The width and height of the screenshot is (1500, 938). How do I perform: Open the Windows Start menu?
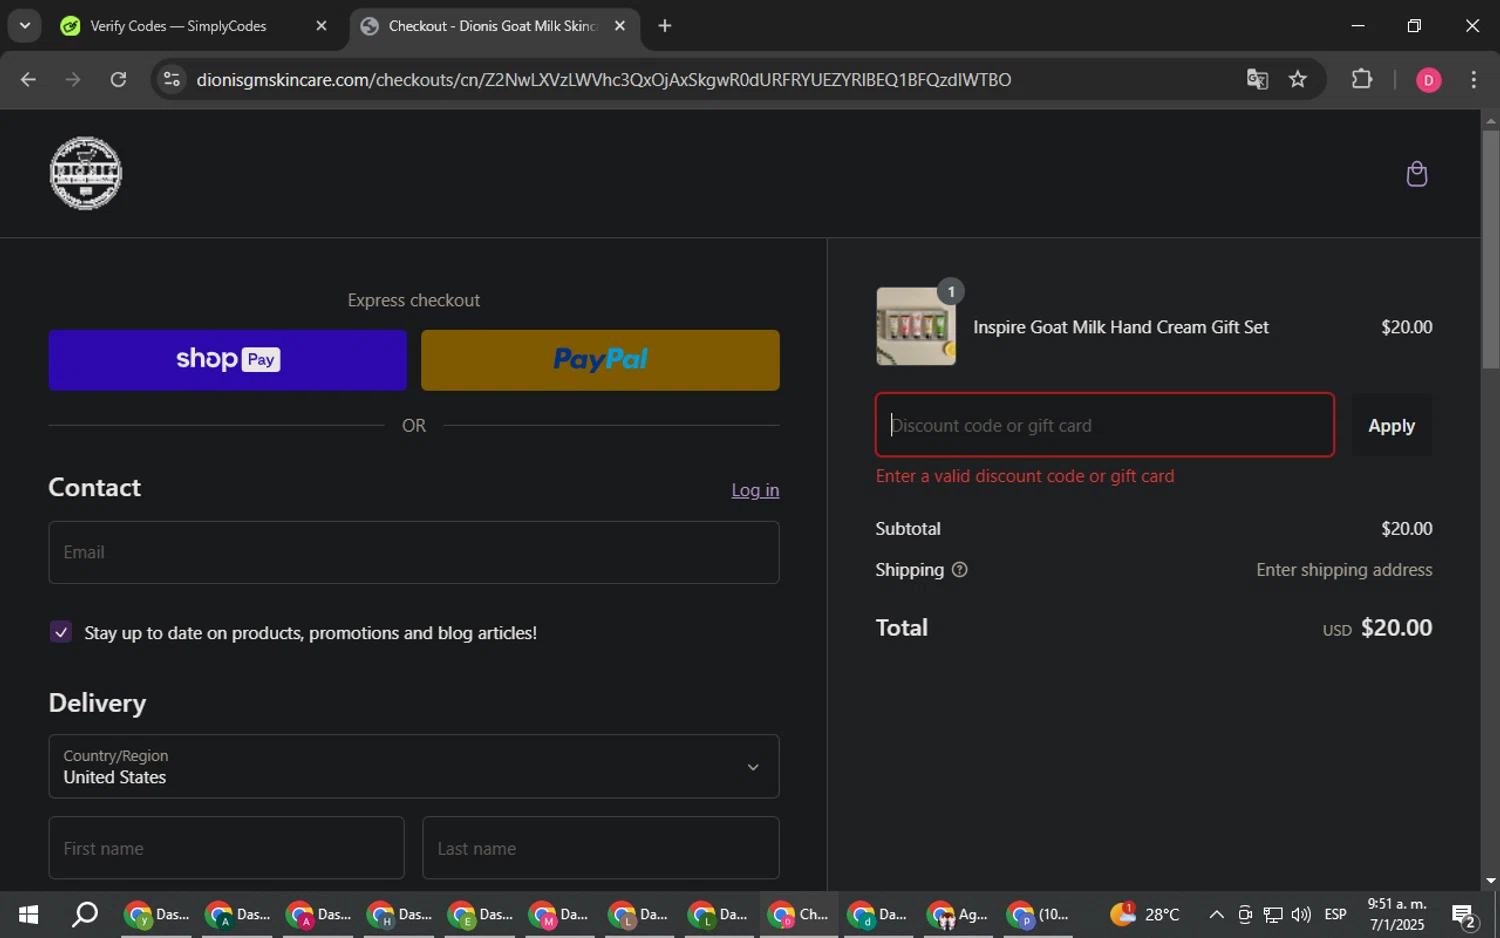pyautogui.click(x=28, y=914)
